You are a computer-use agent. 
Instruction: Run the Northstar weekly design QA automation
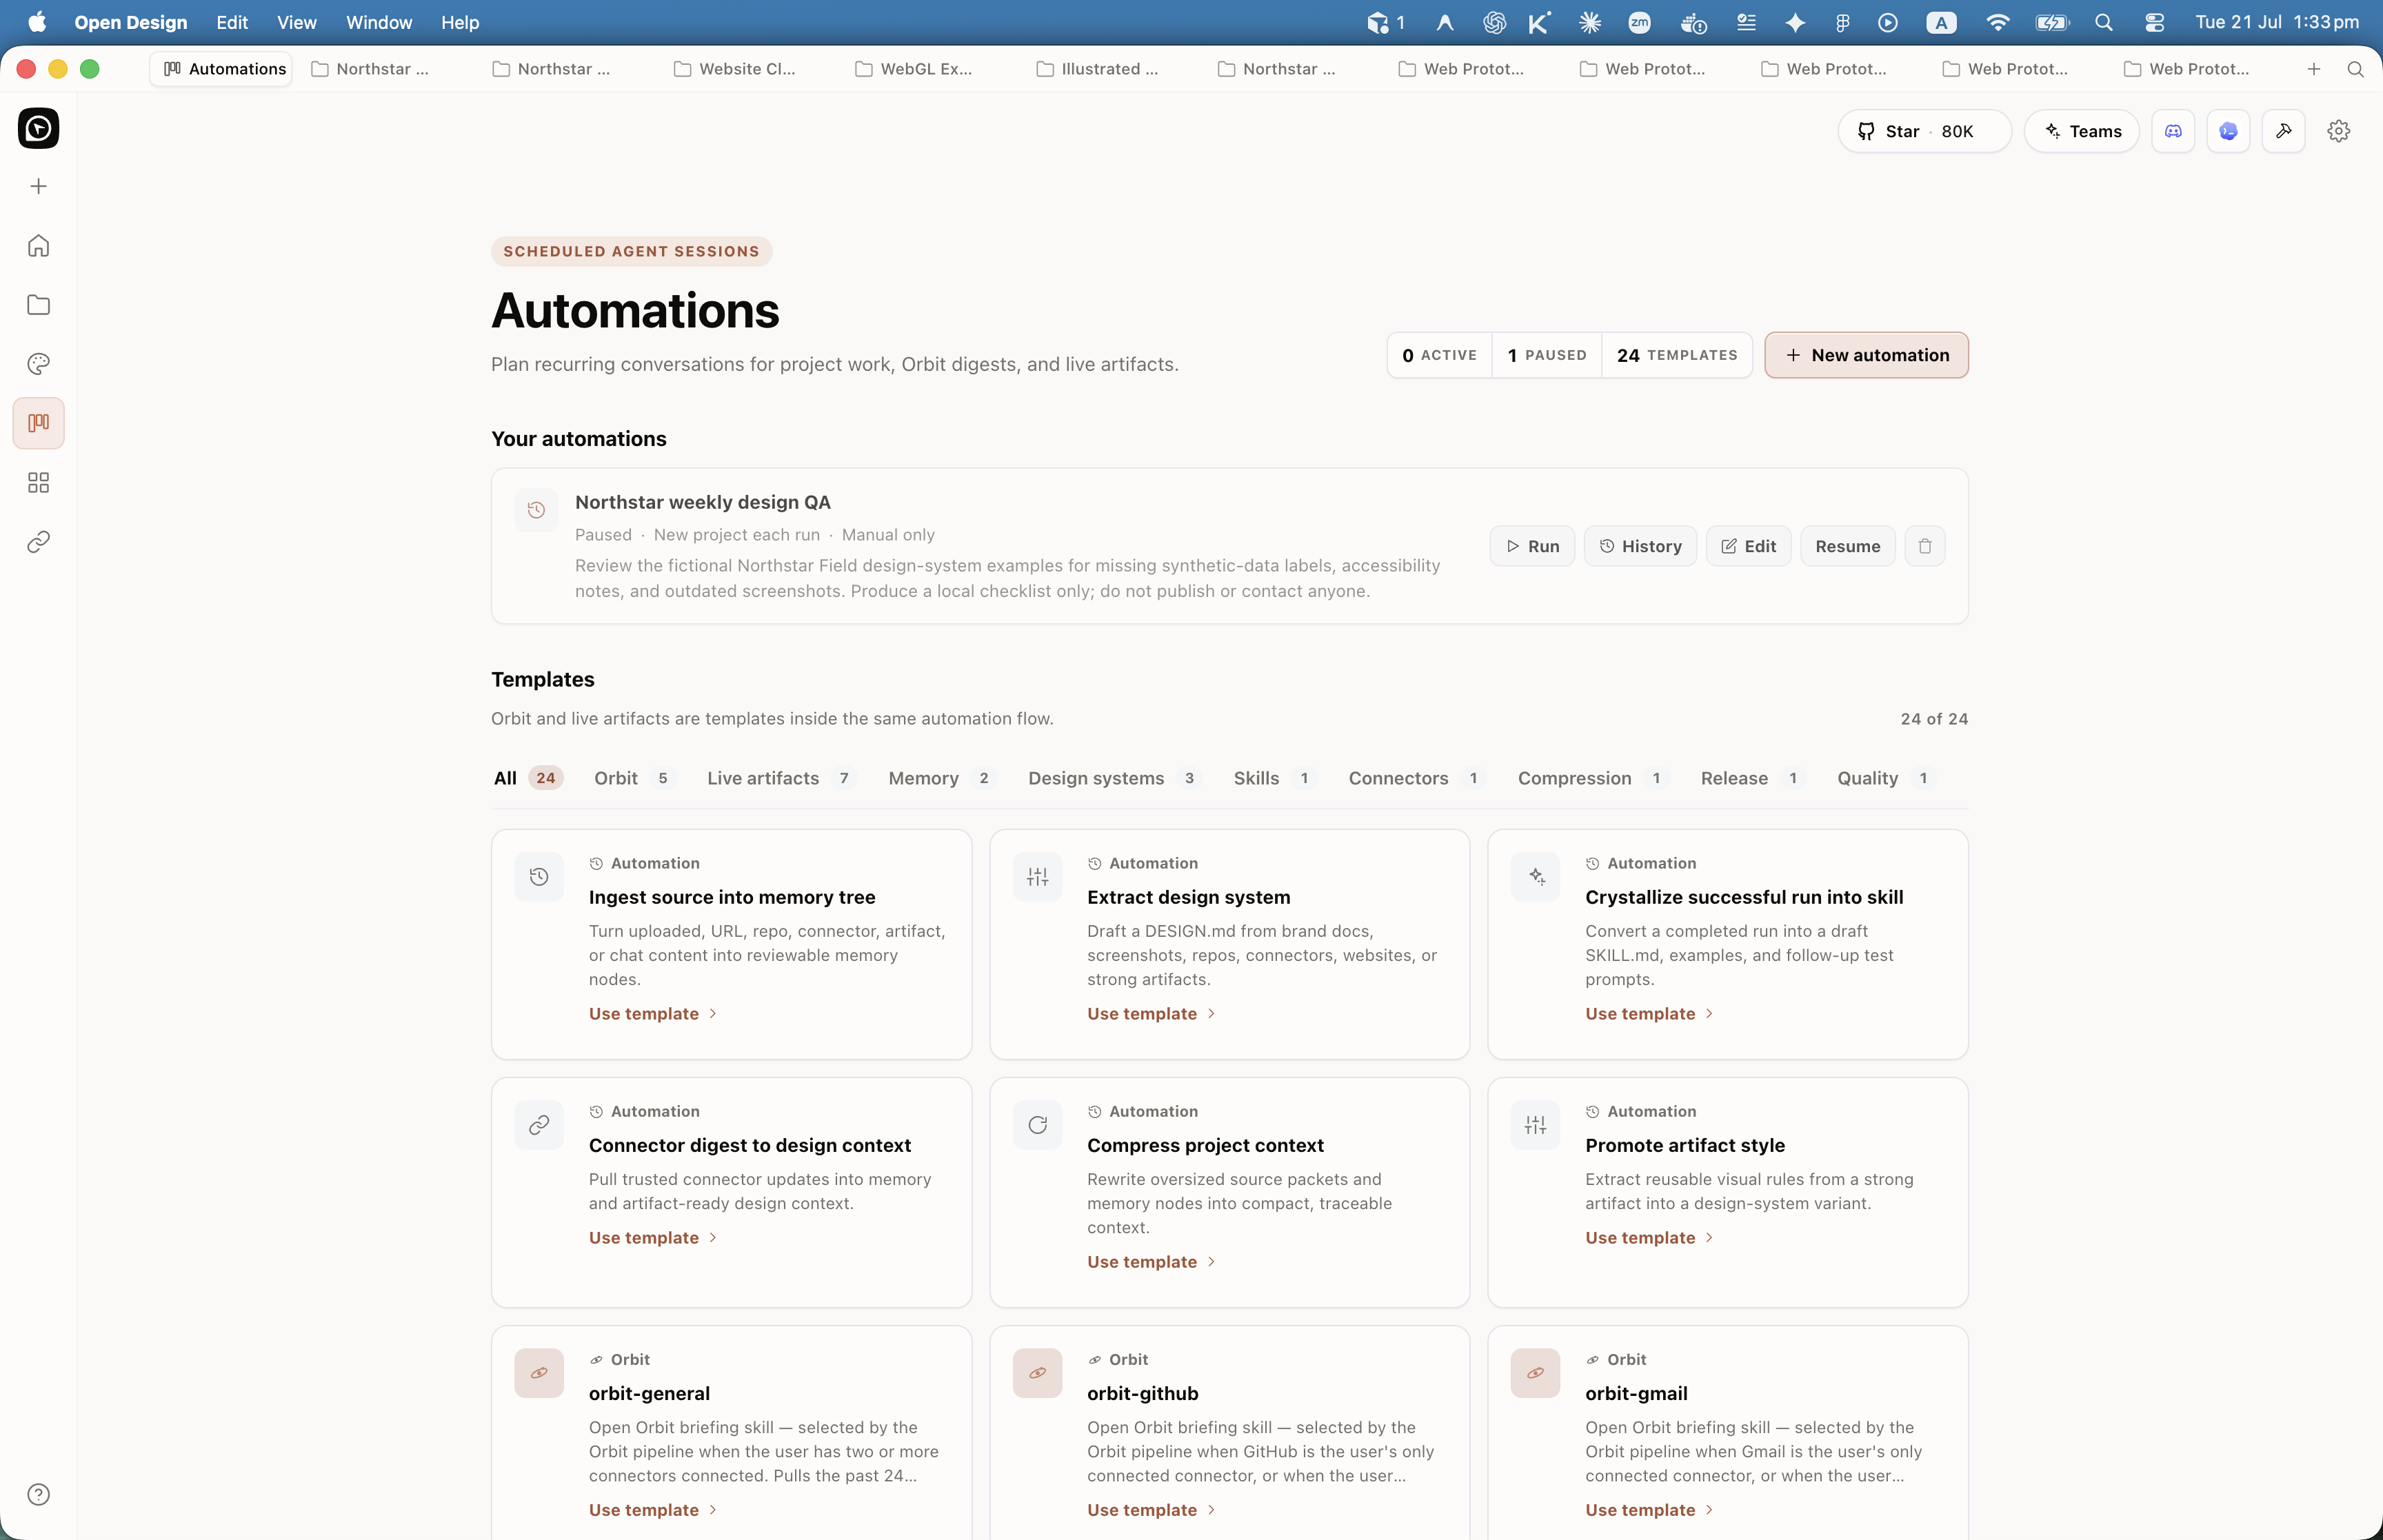pyautogui.click(x=1532, y=546)
